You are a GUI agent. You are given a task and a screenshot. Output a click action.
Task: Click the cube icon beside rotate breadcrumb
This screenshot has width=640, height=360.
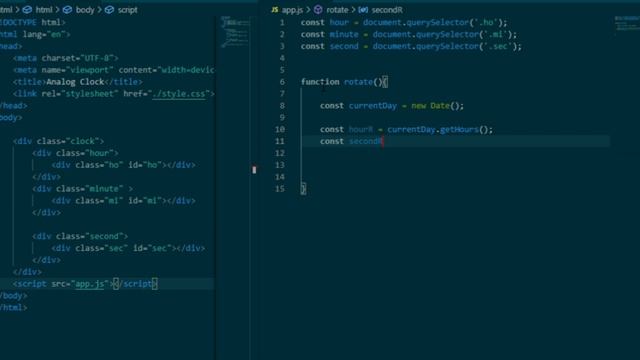318,10
